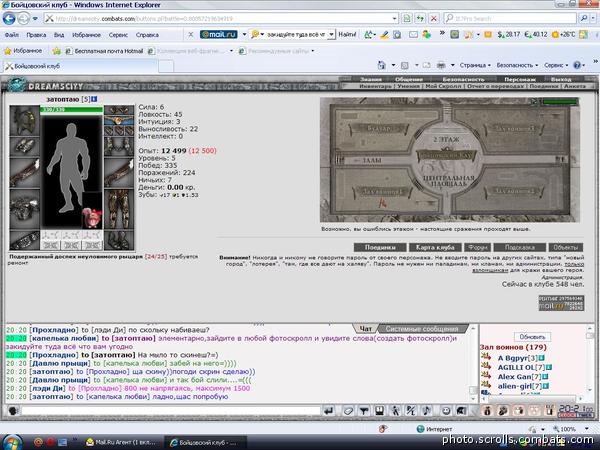The image size is (600, 450).
Task: Click the walking man icon in the chat bar
Action: coord(395,411)
